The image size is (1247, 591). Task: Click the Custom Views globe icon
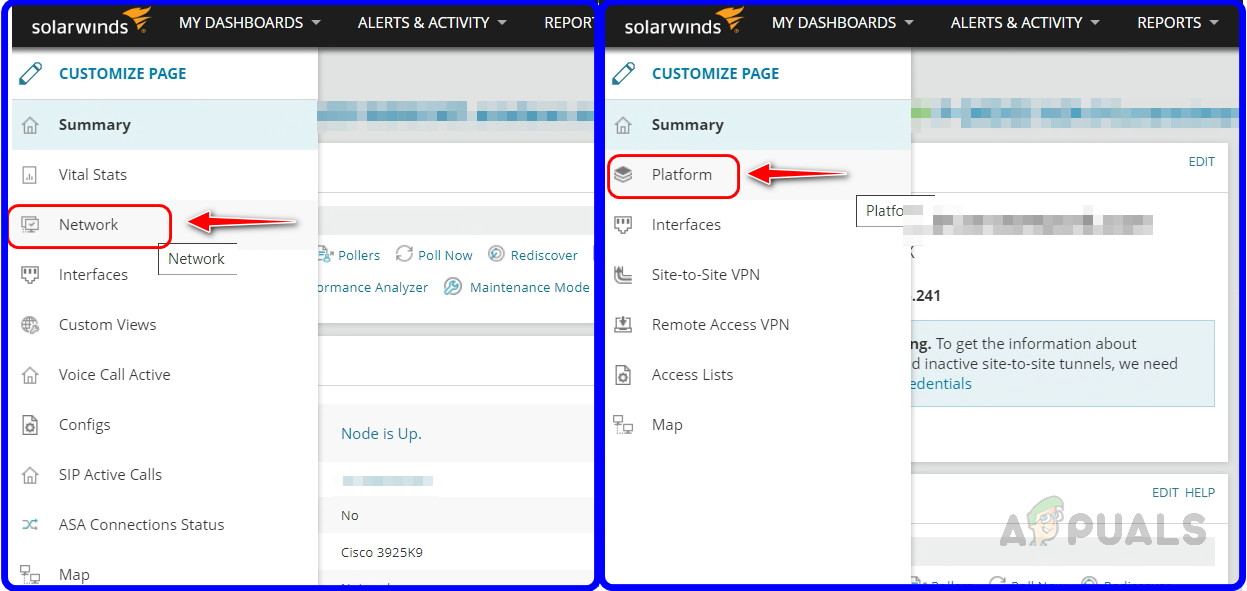(30, 325)
